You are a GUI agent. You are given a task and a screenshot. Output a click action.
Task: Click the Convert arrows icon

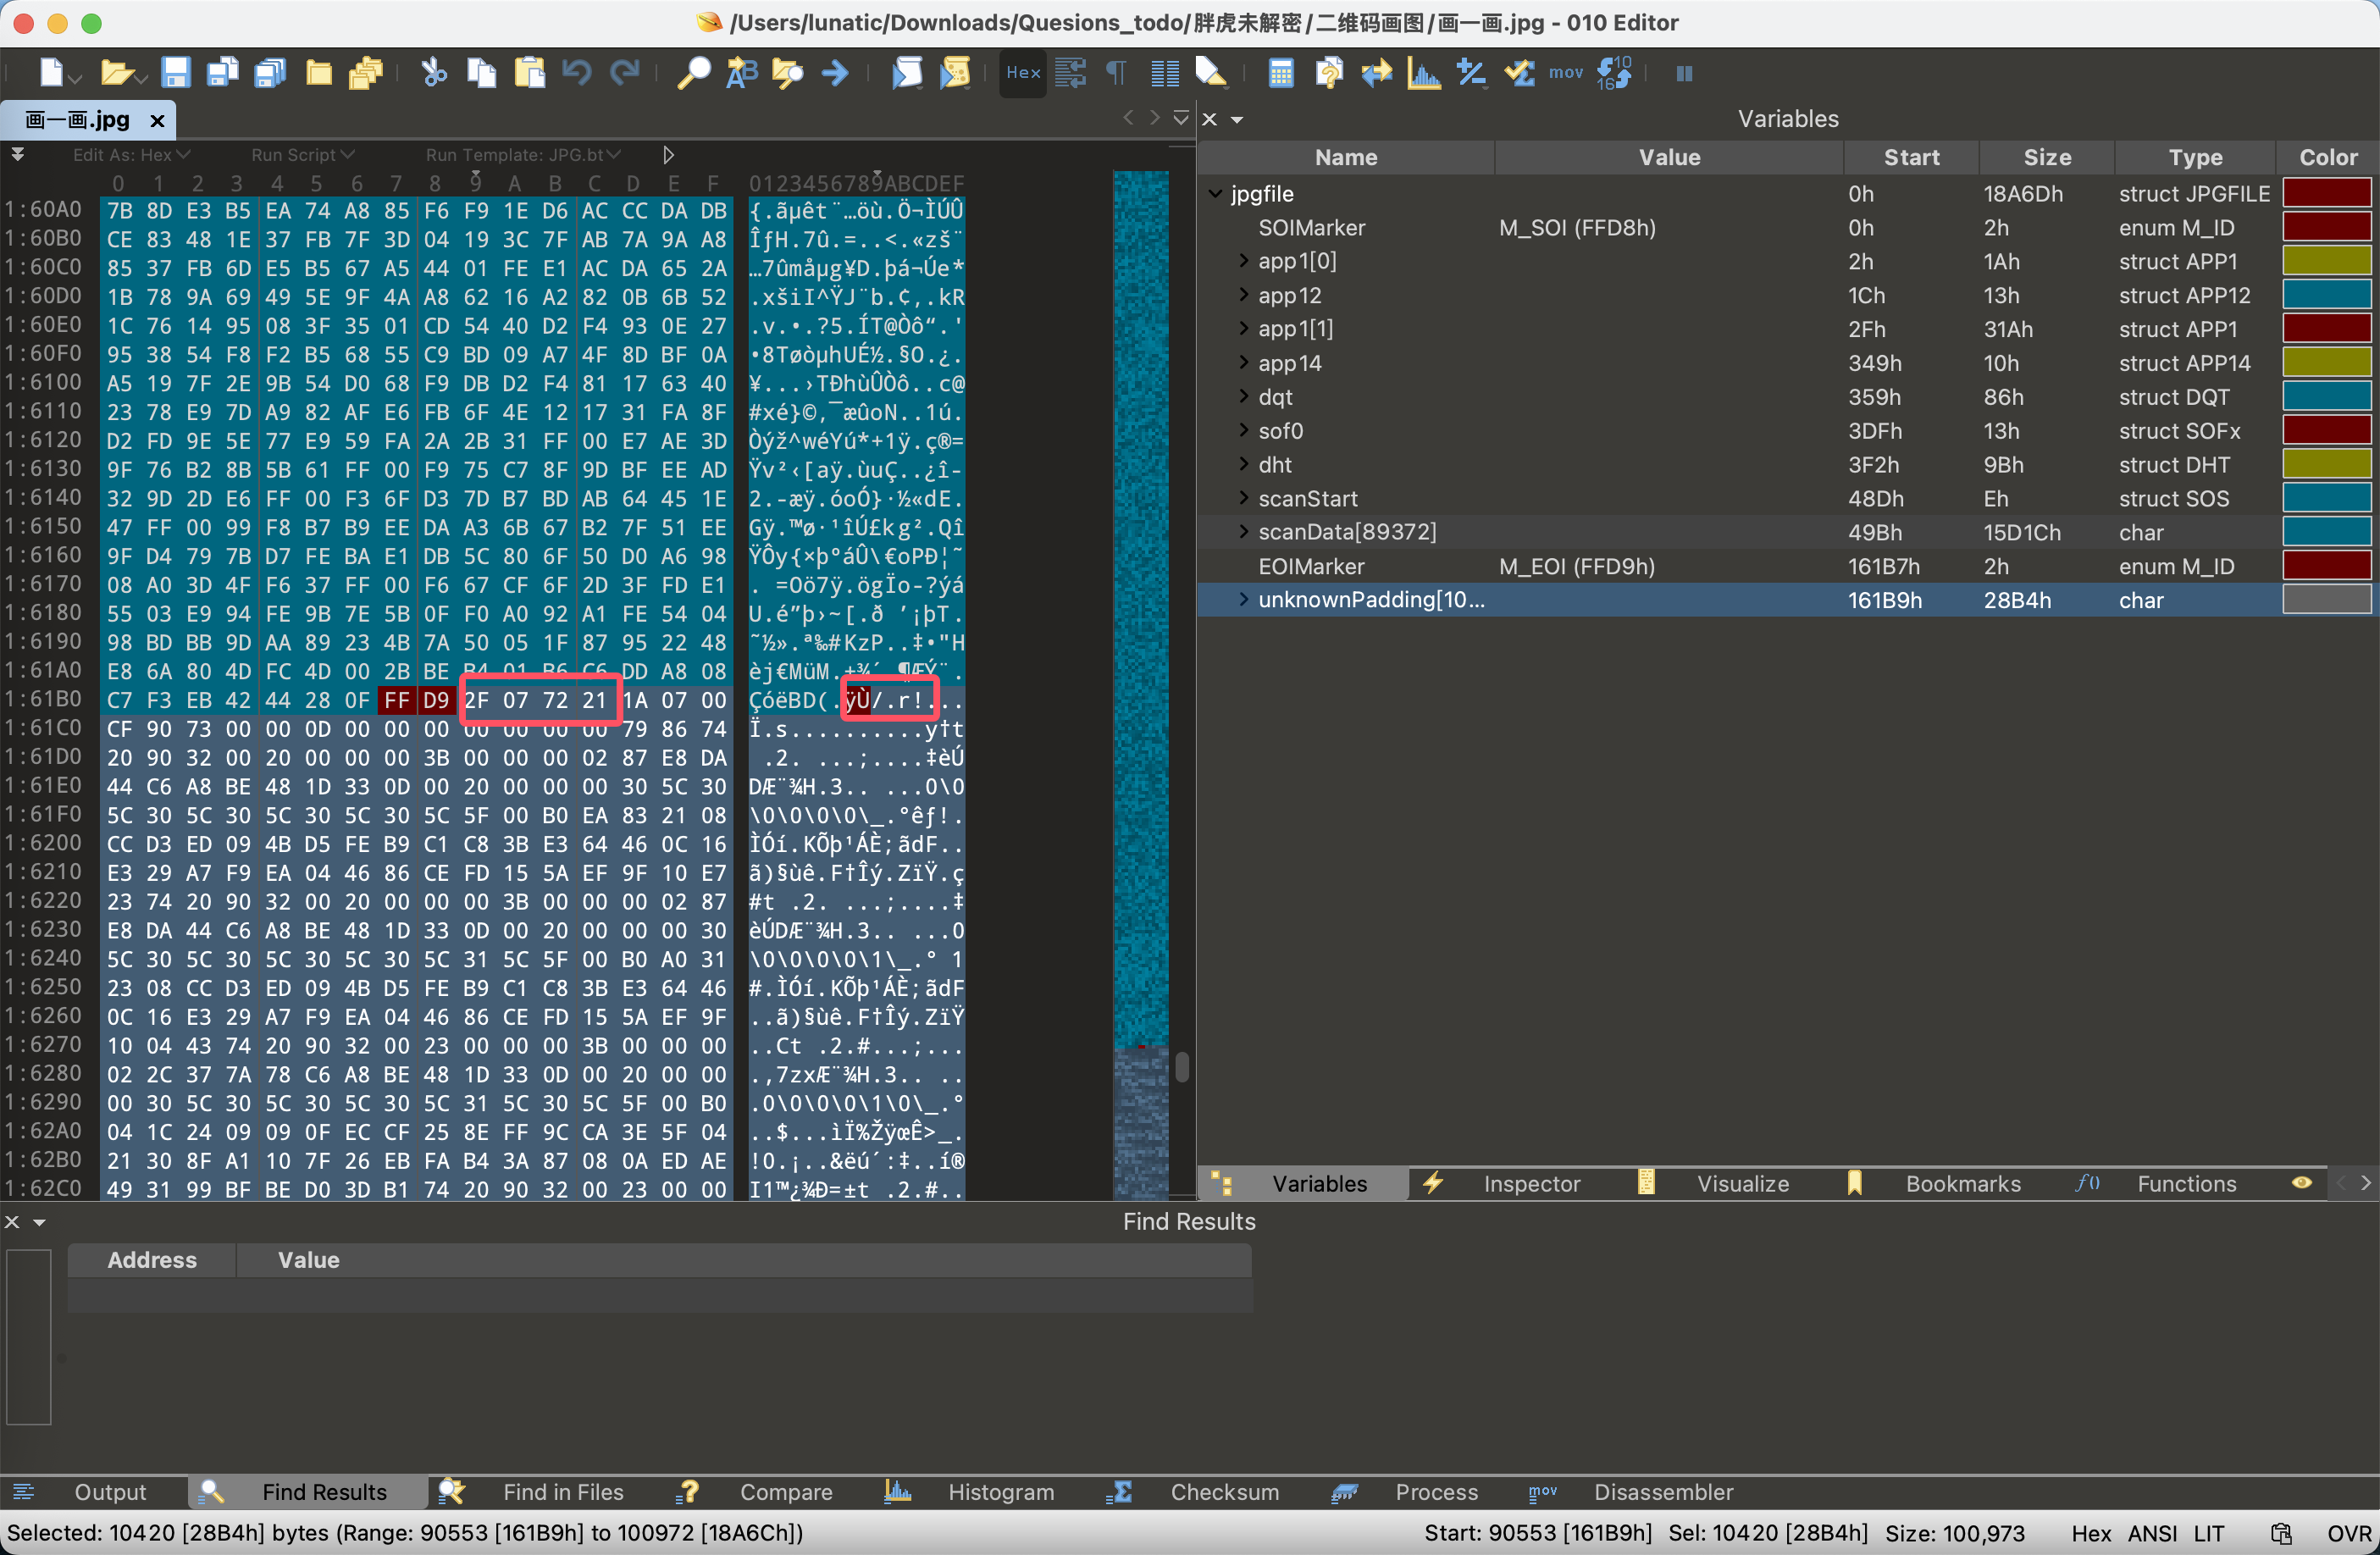[1377, 73]
